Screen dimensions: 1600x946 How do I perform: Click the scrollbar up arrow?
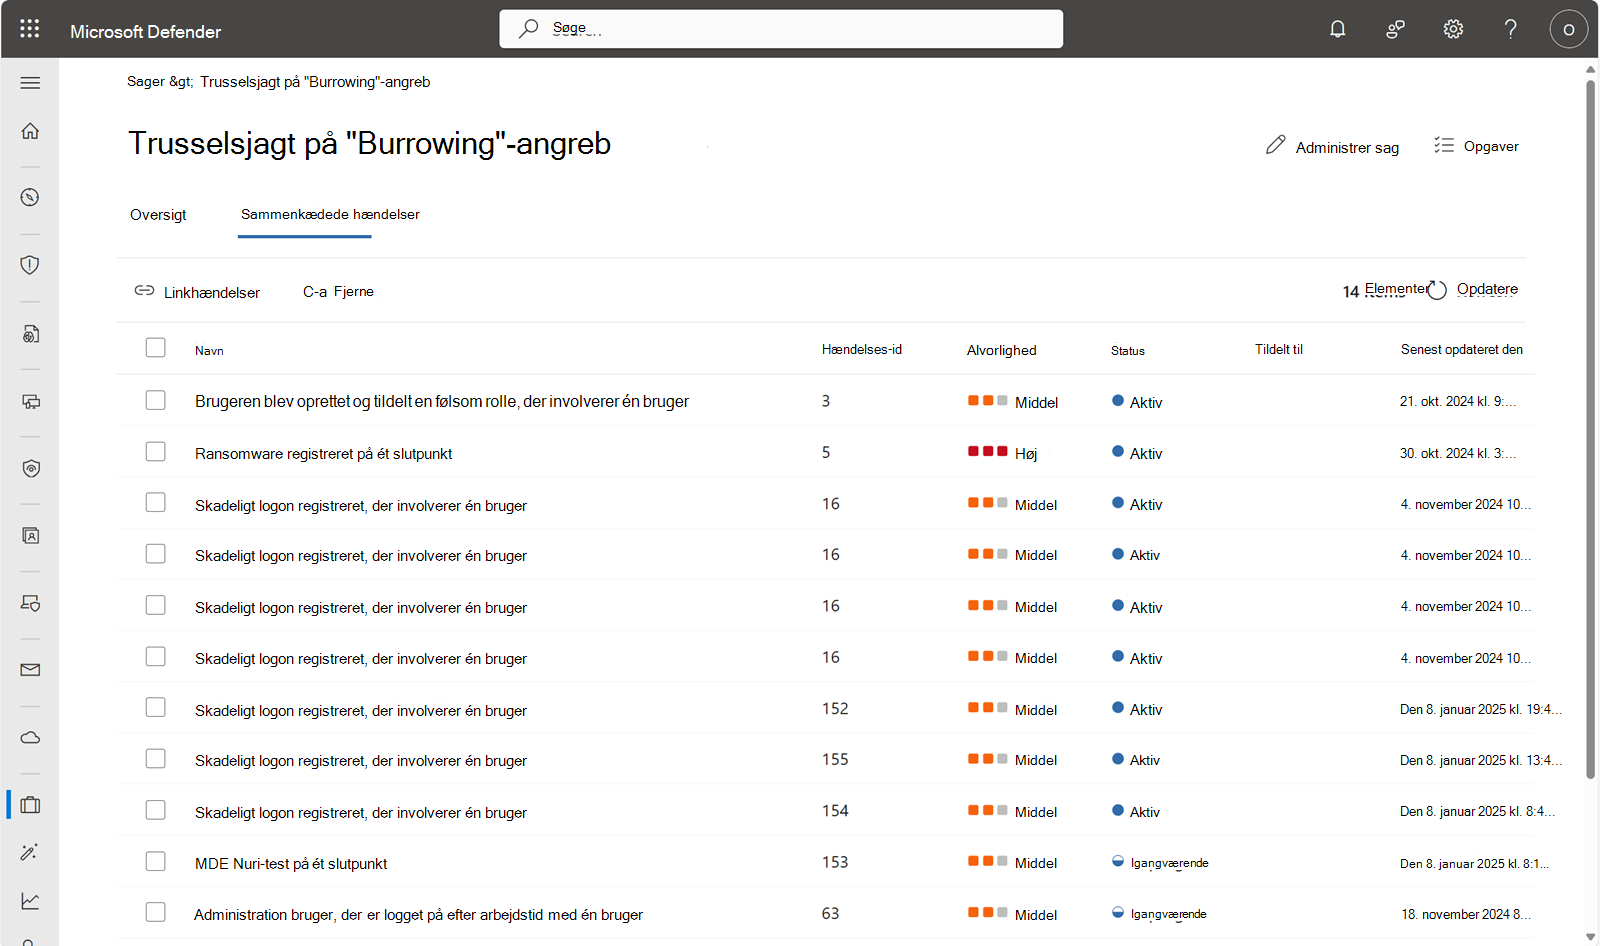1590,70
